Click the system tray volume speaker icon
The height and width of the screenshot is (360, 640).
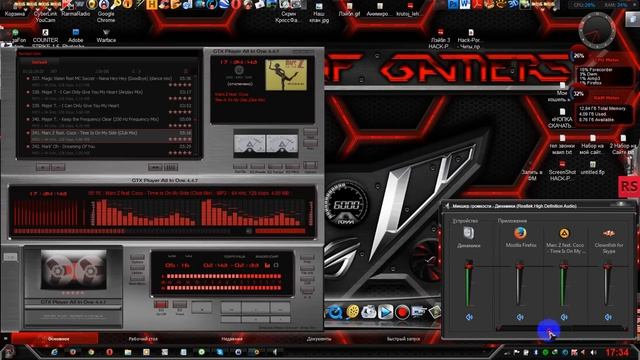click(593, 352)
